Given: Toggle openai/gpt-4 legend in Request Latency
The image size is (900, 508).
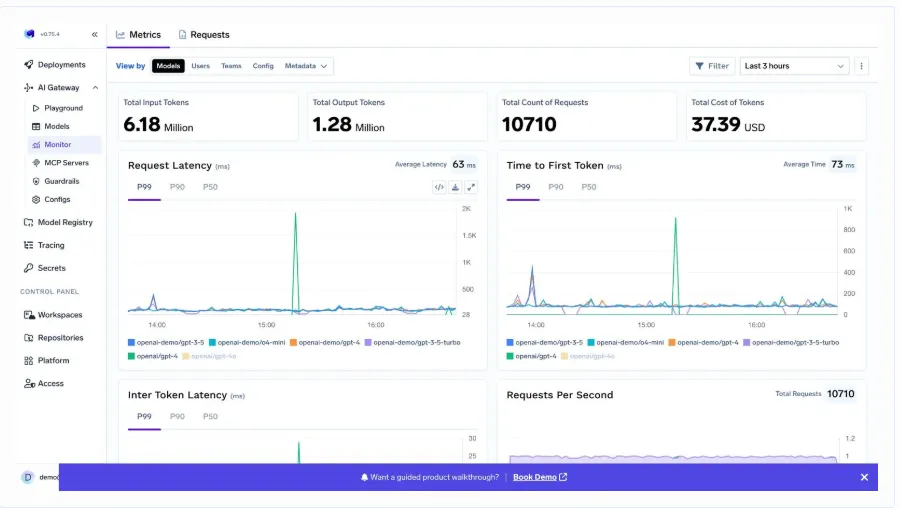Looking at the screenshot, I should (x=153, y=356).
